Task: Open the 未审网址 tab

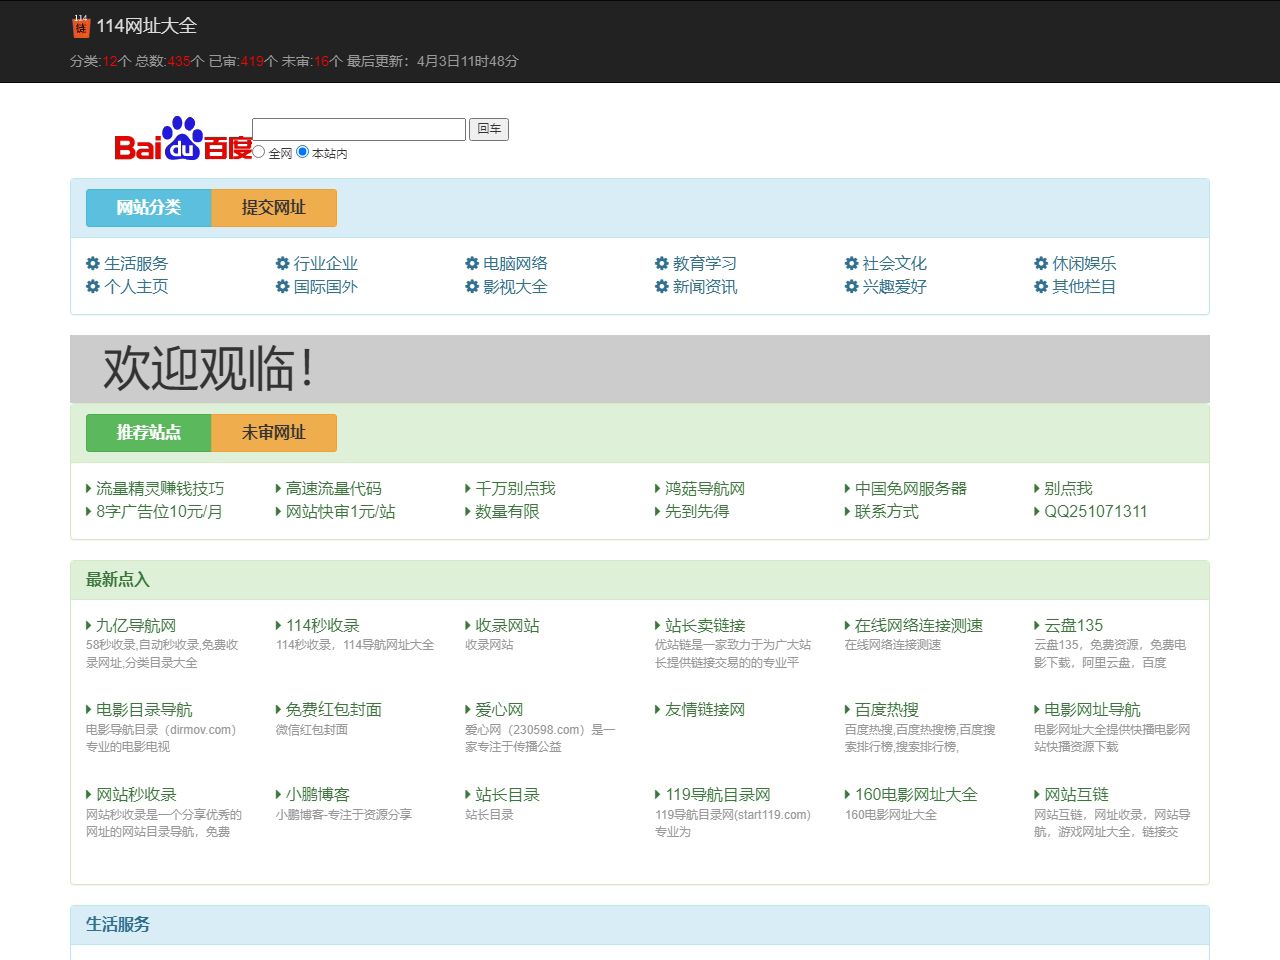Action: (x=273, y=433)
